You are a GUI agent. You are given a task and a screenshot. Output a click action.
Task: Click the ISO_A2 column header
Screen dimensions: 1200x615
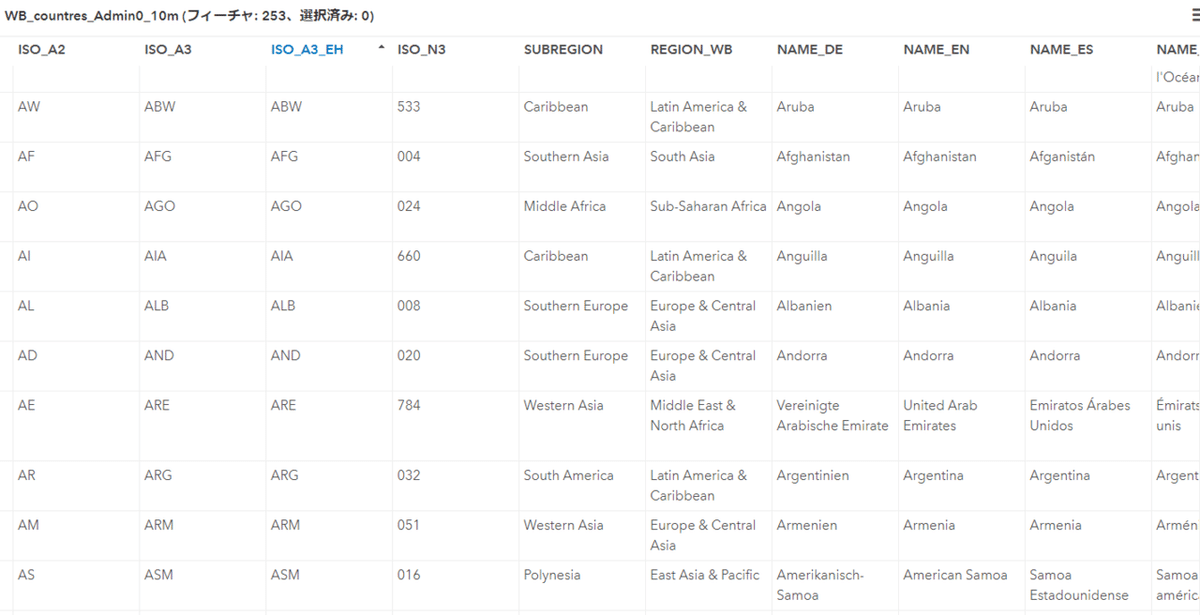click(x=42, y=49)
